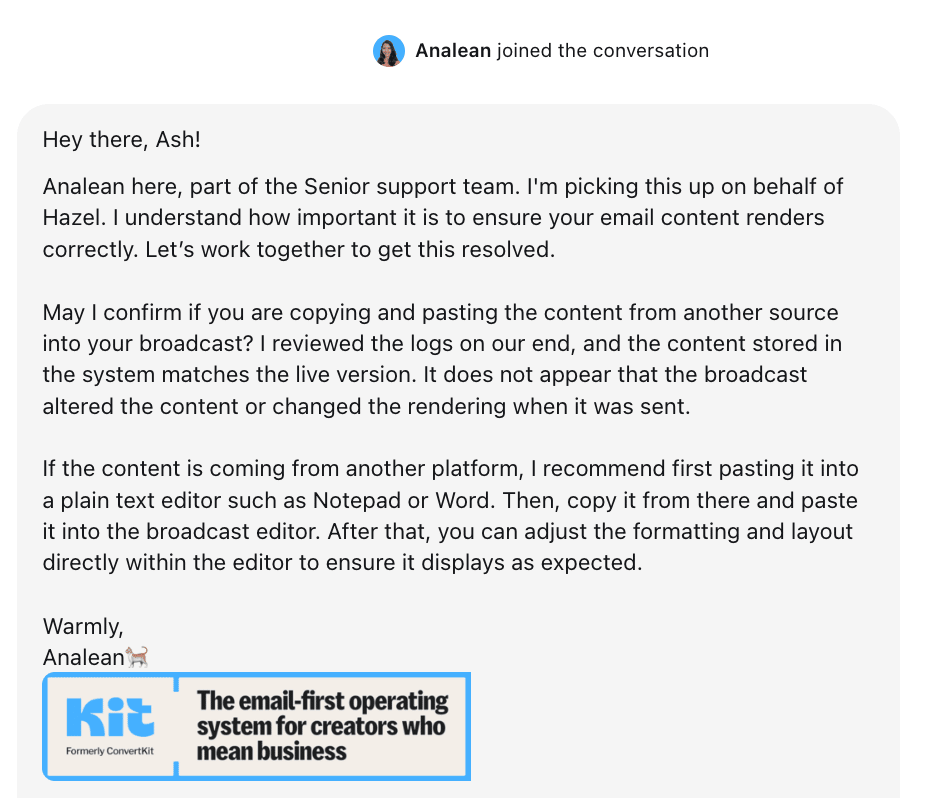Click the word 'Word' after Notepad
Image resolution: width=934 pixels, height=798 pixels.
pos(462,500)
